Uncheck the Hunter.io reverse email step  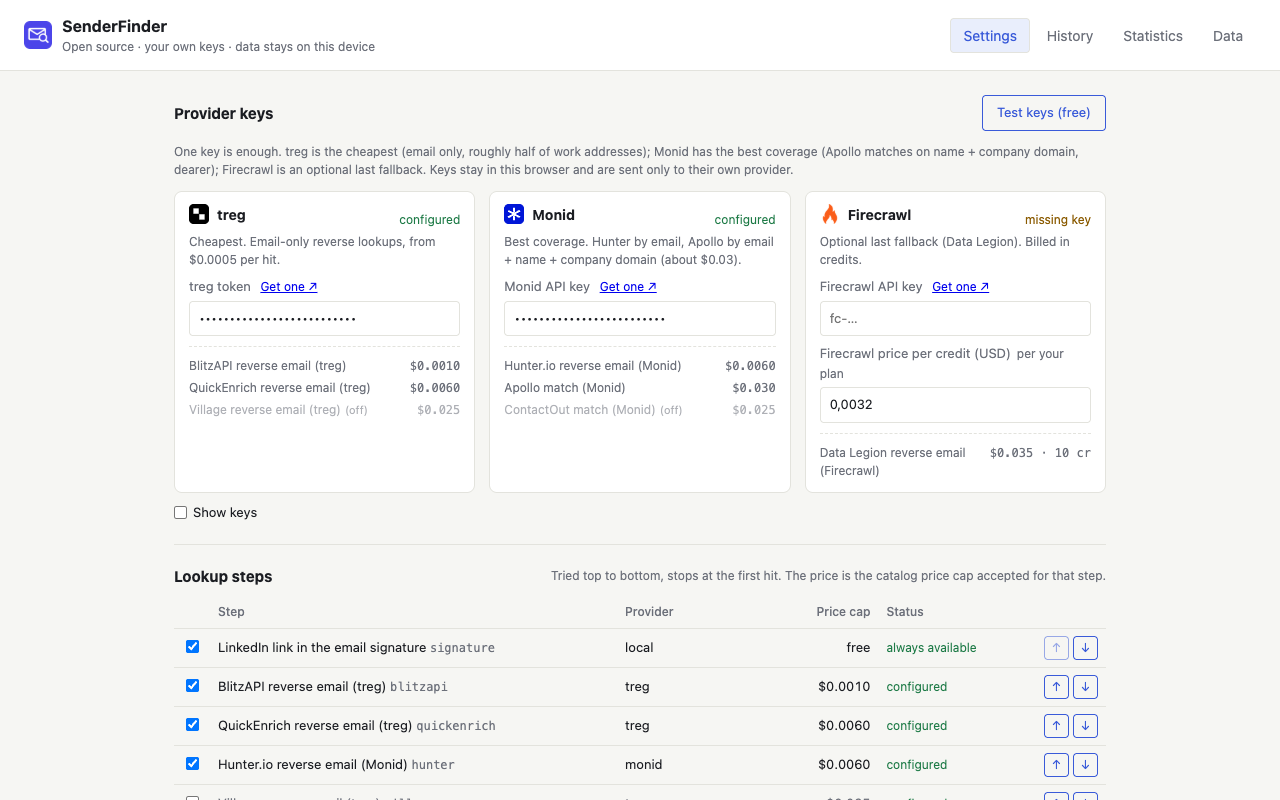[192, 764]
